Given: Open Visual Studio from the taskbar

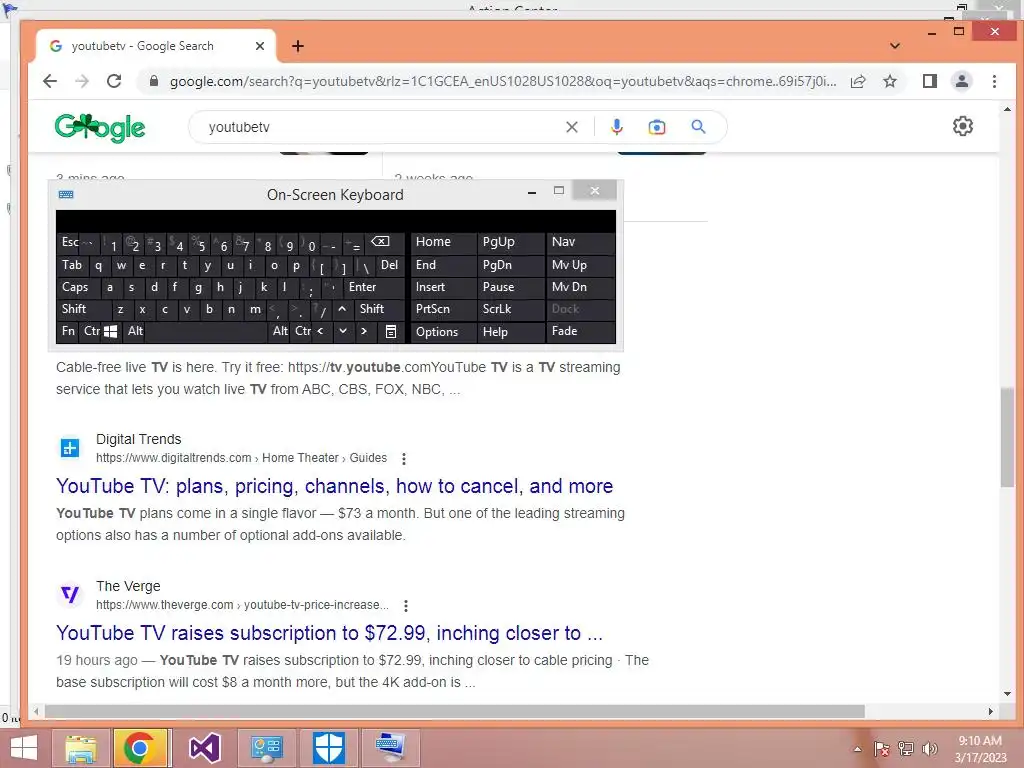Looking at the screenshot, I should point(204,748).
